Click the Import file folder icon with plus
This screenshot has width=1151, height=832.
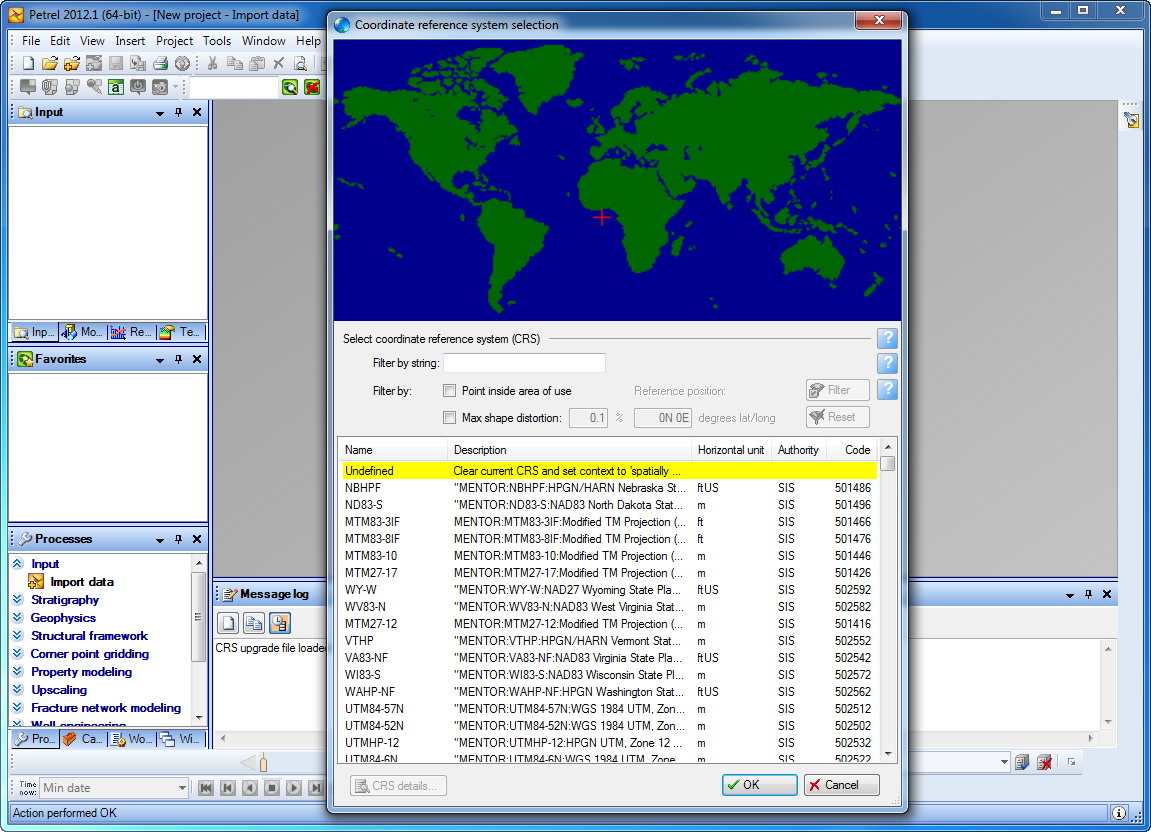[x=71, y=64]
